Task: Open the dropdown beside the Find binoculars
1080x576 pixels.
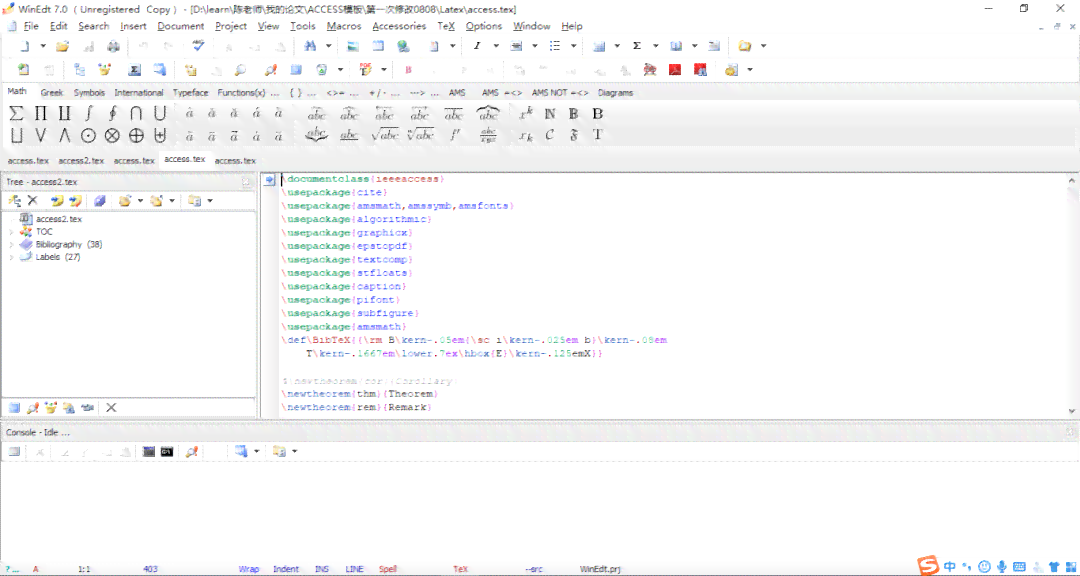Action: (x=329, y=46)
